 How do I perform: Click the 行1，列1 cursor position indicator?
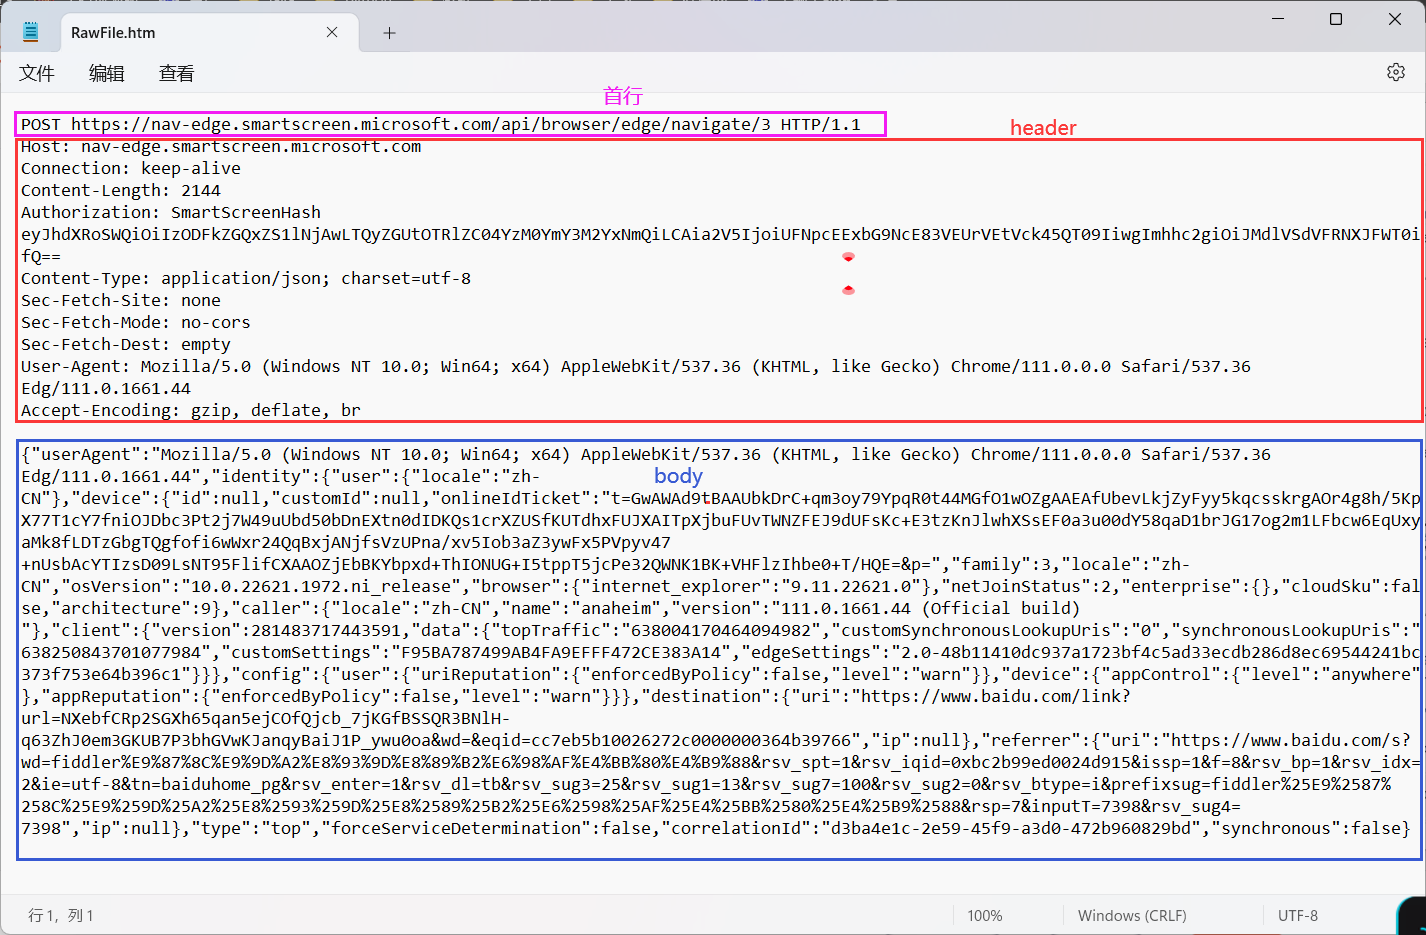click(61, 916)
